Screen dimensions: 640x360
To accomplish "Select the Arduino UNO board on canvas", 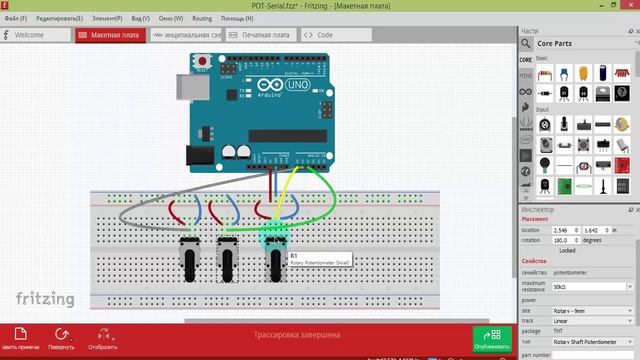I will [261, 112].
